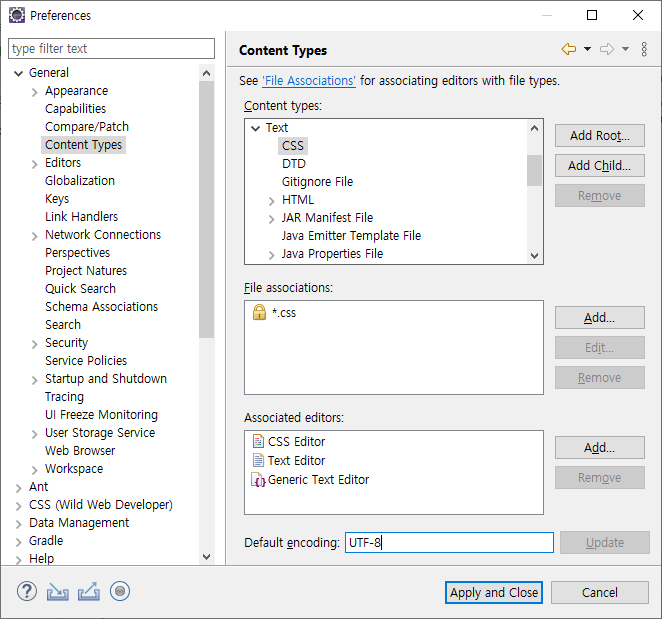662x619 pixels.
Task: Expand the Java Properties File node
Action: pos(271,255)
